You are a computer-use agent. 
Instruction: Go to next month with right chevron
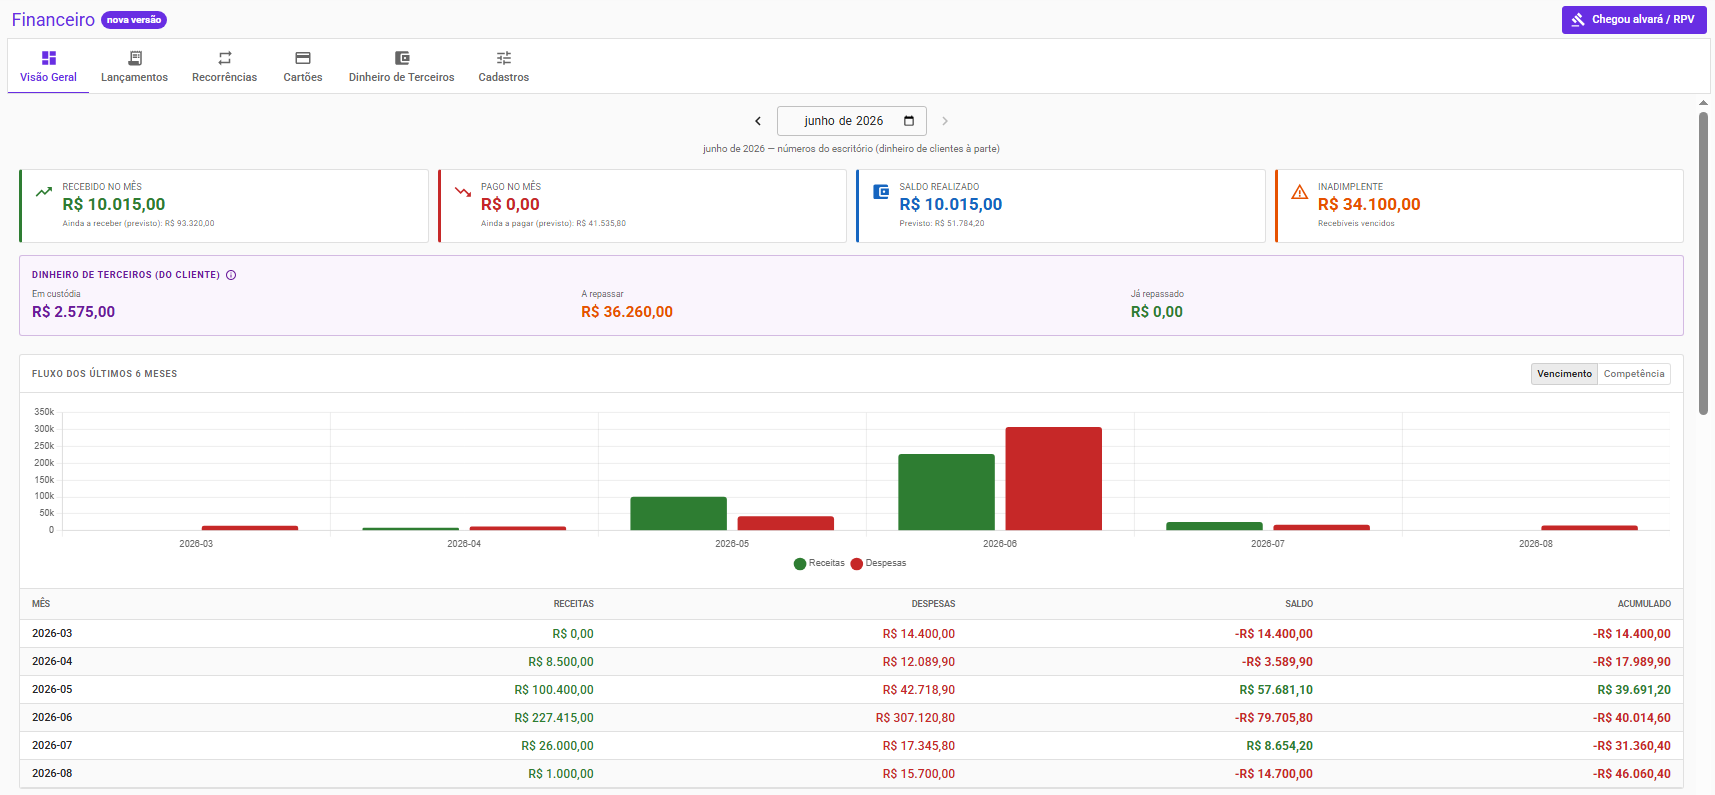(x=945, y=121)
